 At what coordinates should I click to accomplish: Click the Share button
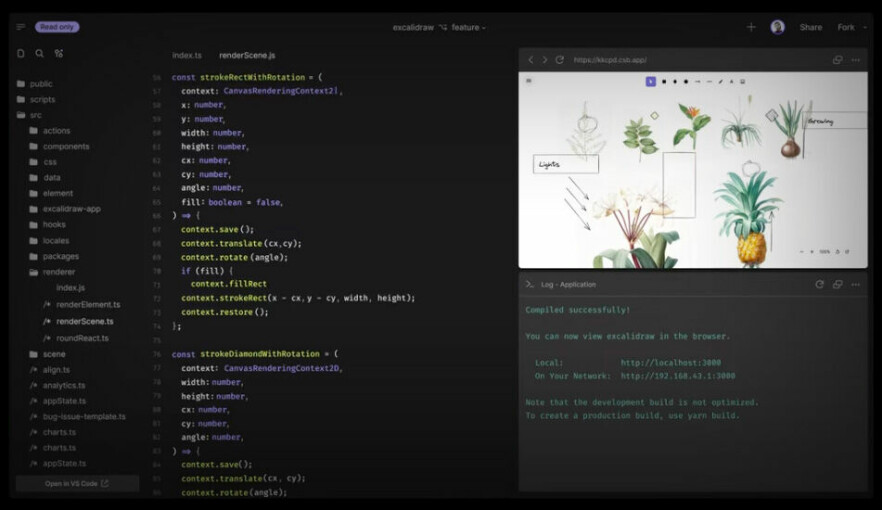(811, 28)
